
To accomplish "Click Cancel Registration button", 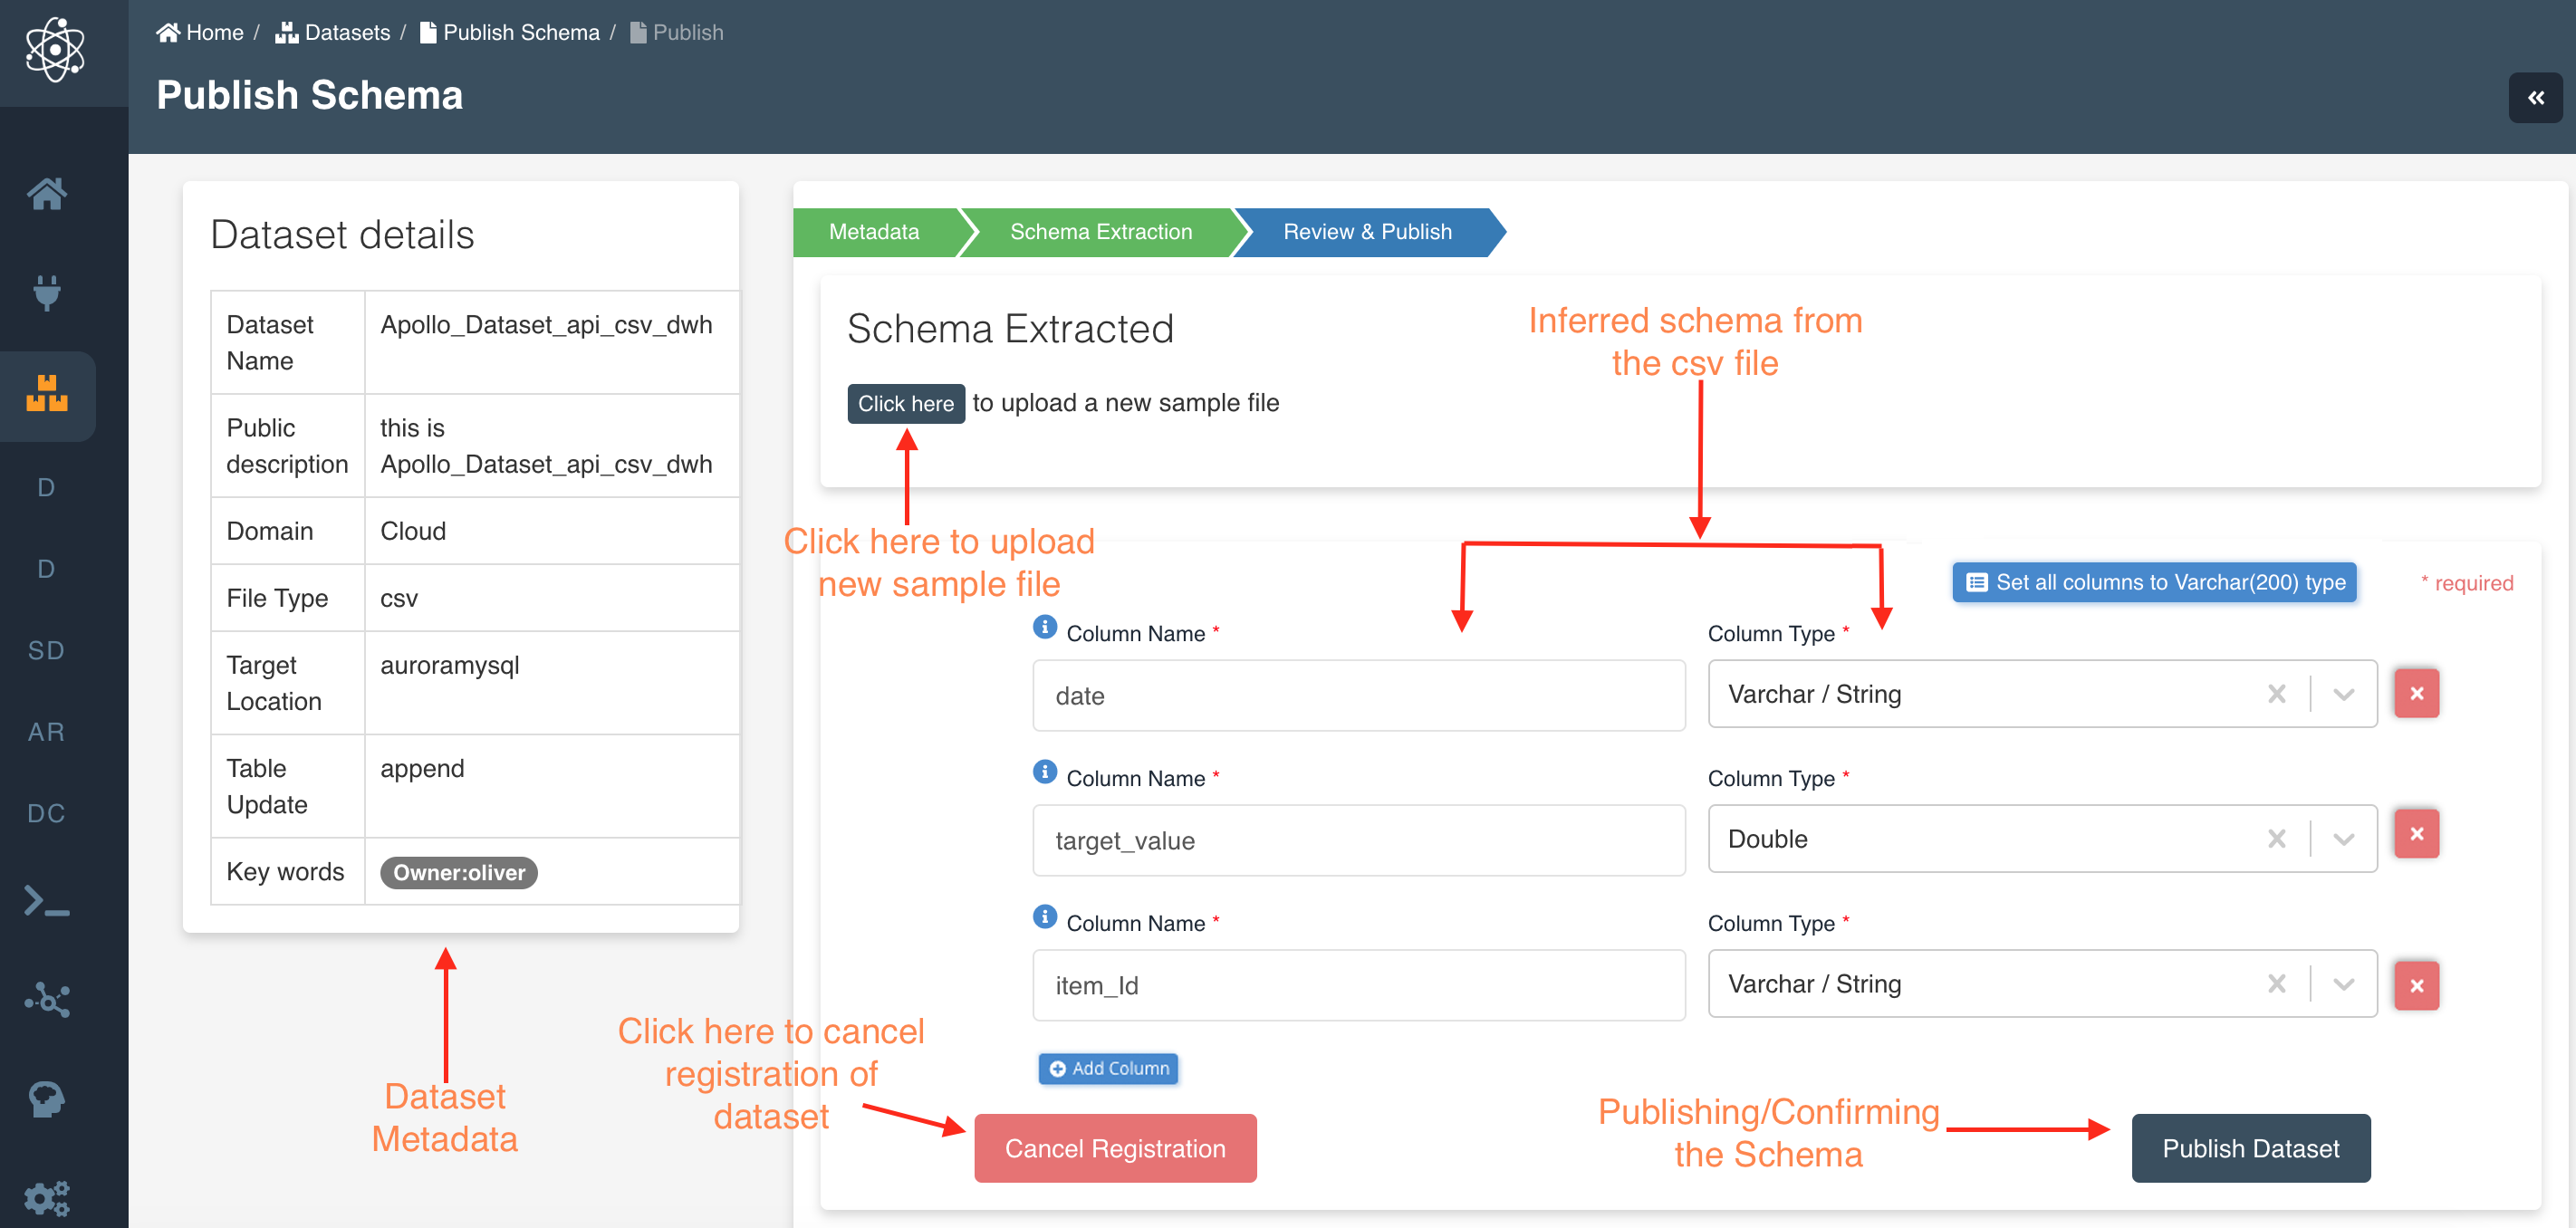I will point(1114,1148).
